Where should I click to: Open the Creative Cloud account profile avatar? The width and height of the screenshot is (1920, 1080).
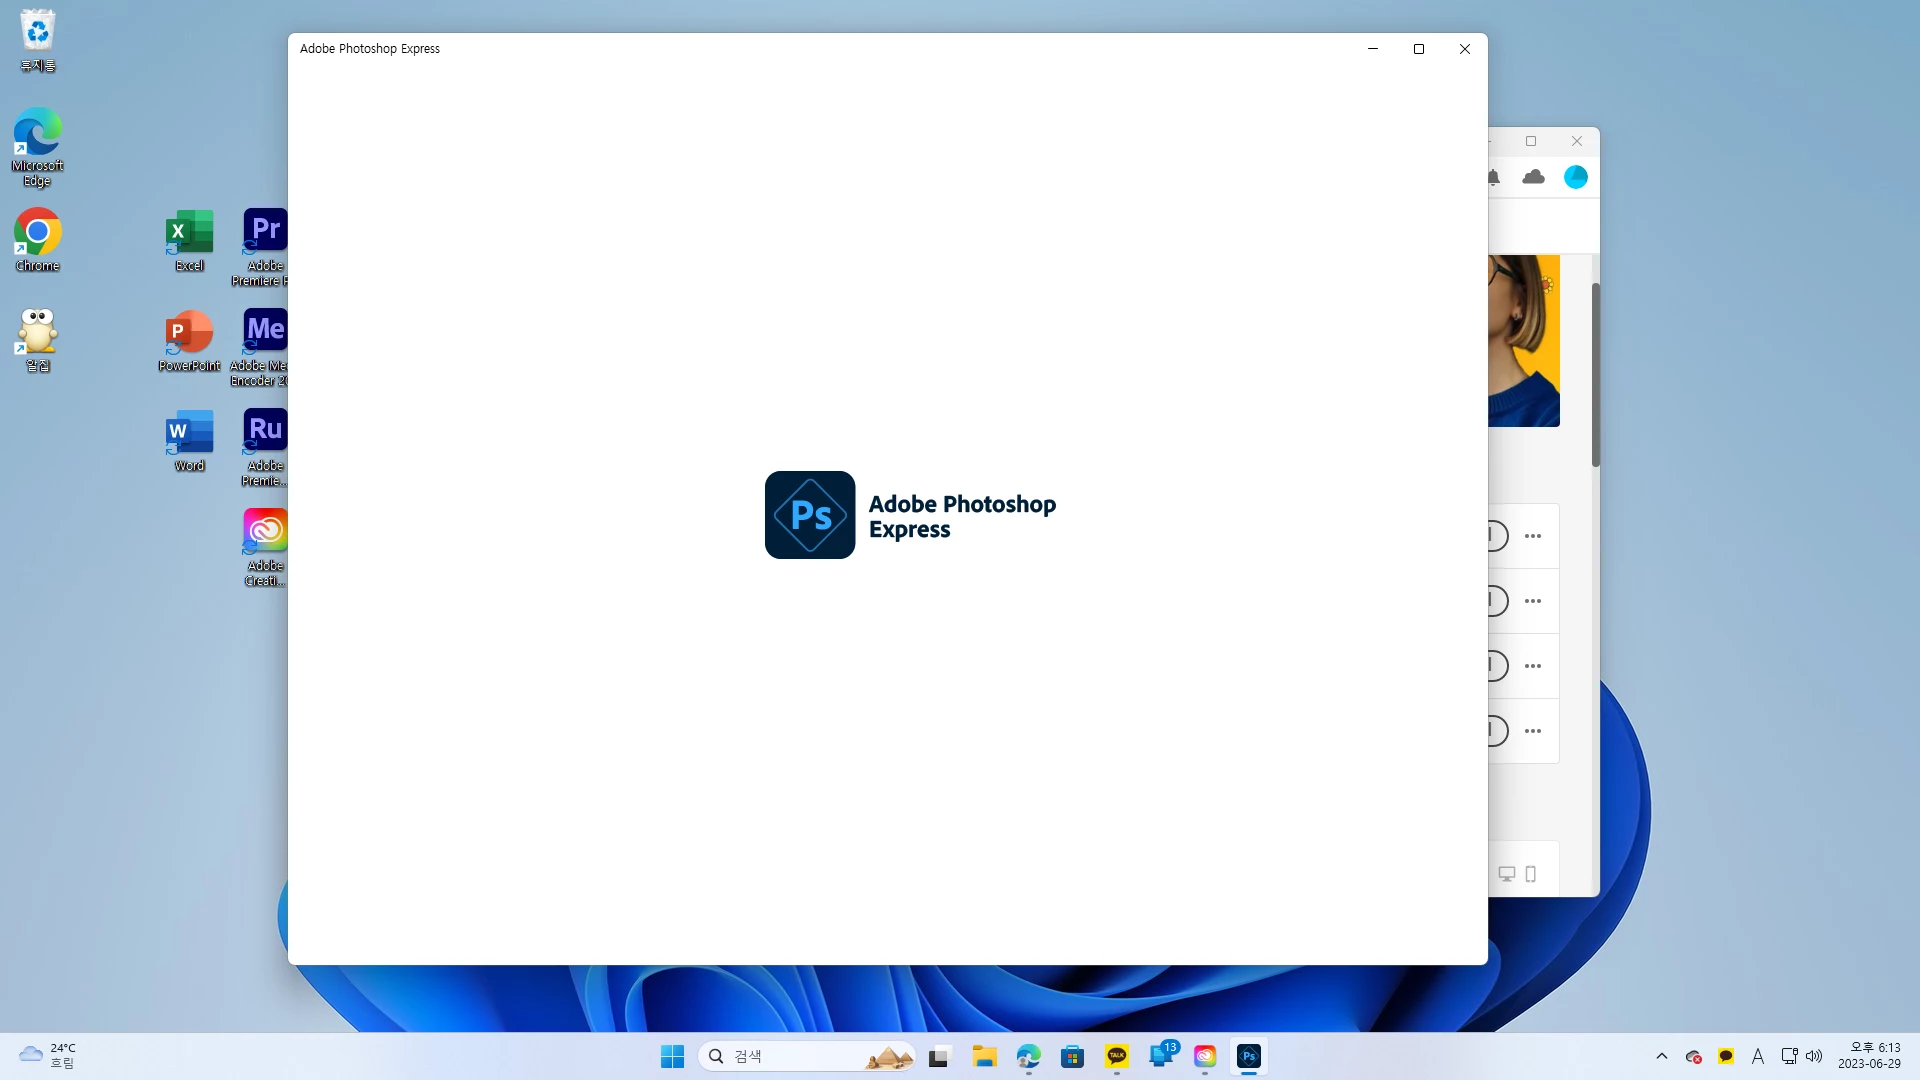click(x=1576, y=177)
